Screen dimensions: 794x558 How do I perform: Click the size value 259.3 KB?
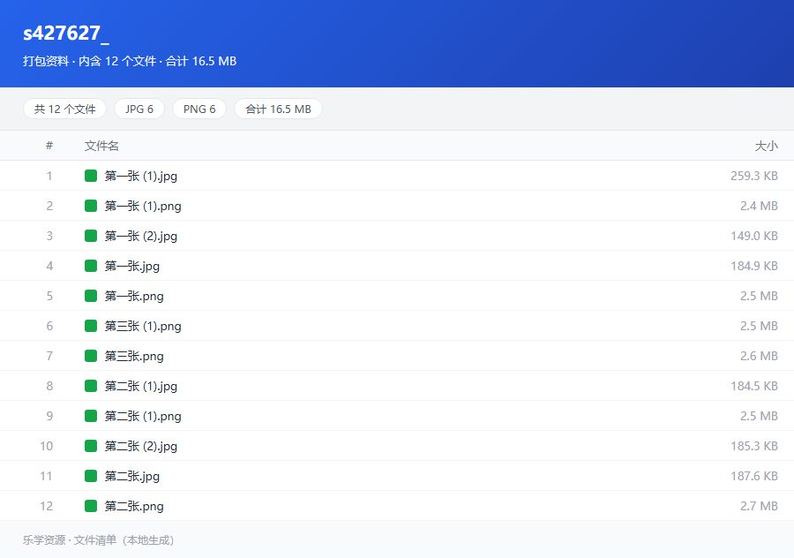click(754, 176)
